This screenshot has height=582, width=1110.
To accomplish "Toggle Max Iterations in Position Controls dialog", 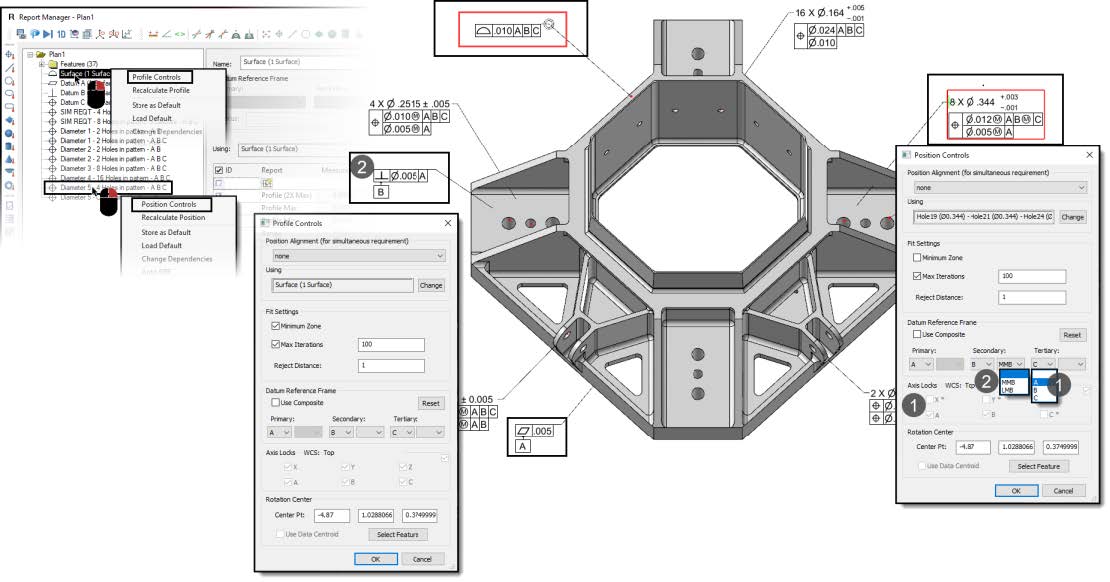I will (919, 276).
